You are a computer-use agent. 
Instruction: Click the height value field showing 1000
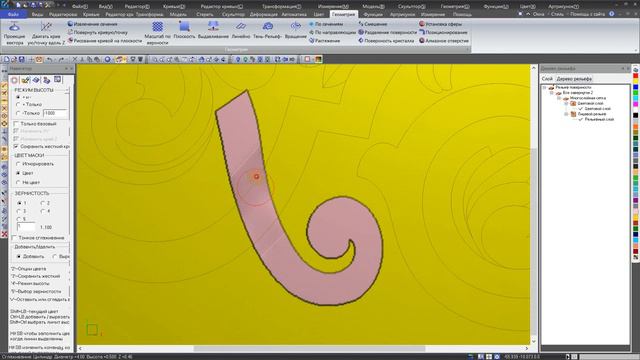tap(55, 113)
